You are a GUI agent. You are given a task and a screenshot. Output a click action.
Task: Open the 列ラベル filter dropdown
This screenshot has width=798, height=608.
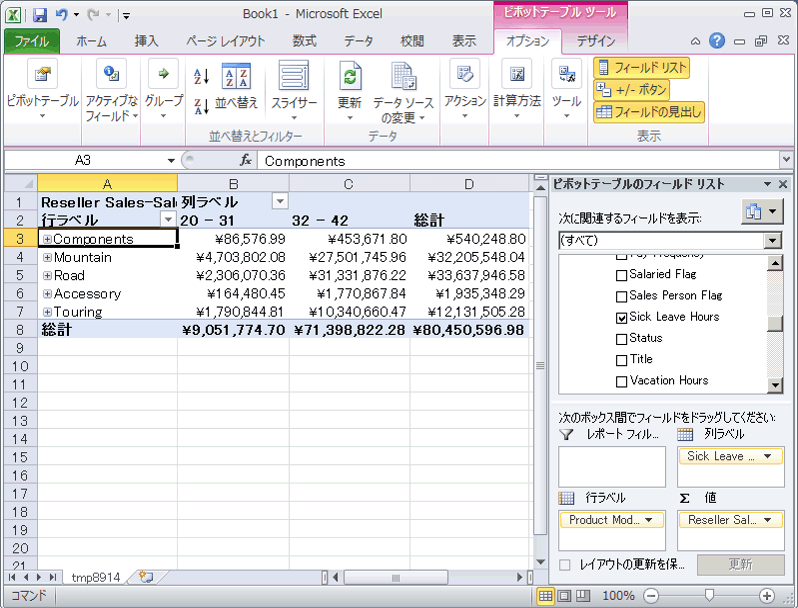click(280, 201)
